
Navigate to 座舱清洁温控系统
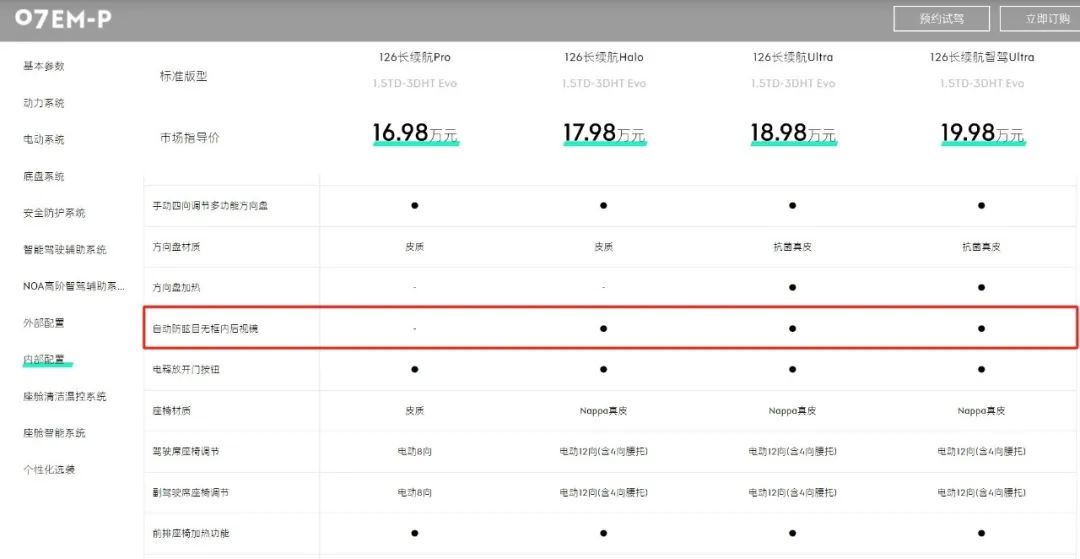point(64,397)
